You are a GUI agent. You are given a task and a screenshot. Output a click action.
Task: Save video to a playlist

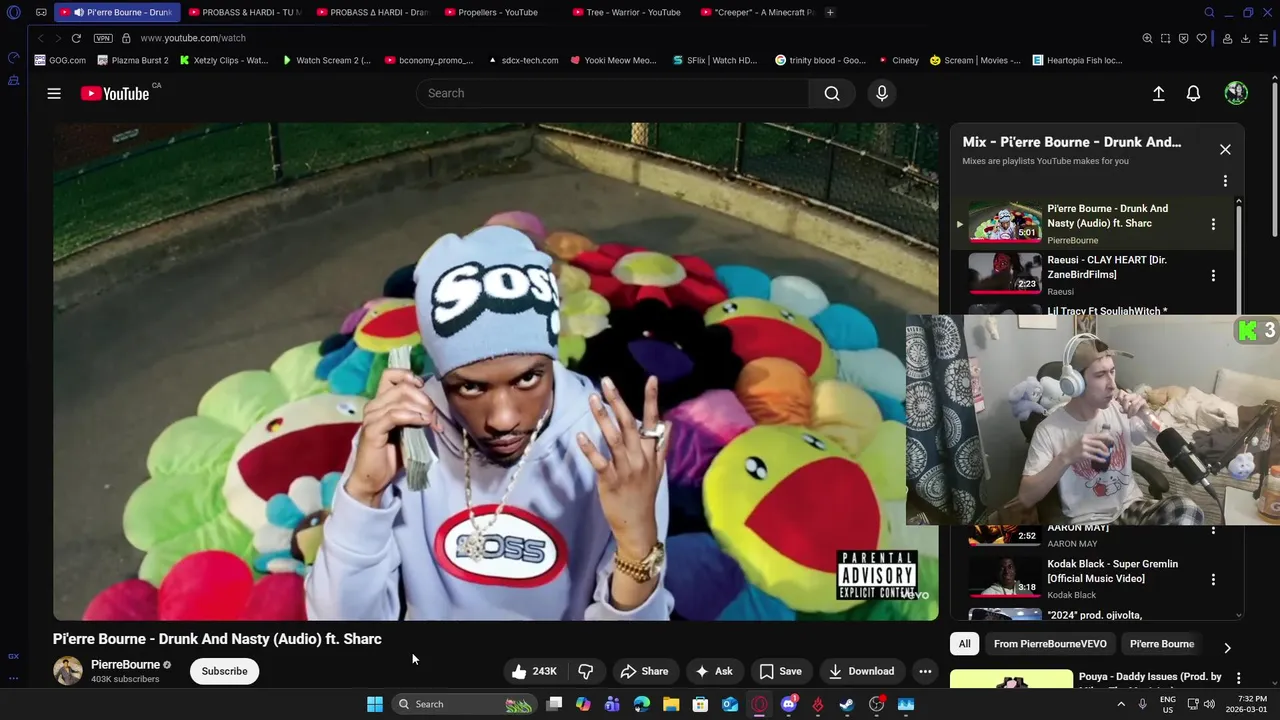[780, 671]
